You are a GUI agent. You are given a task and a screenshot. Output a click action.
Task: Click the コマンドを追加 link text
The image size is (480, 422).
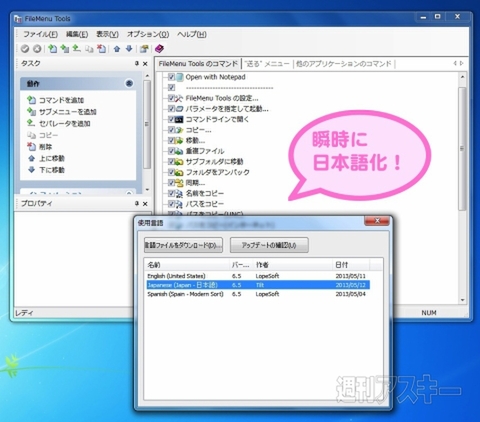(61, 100)
